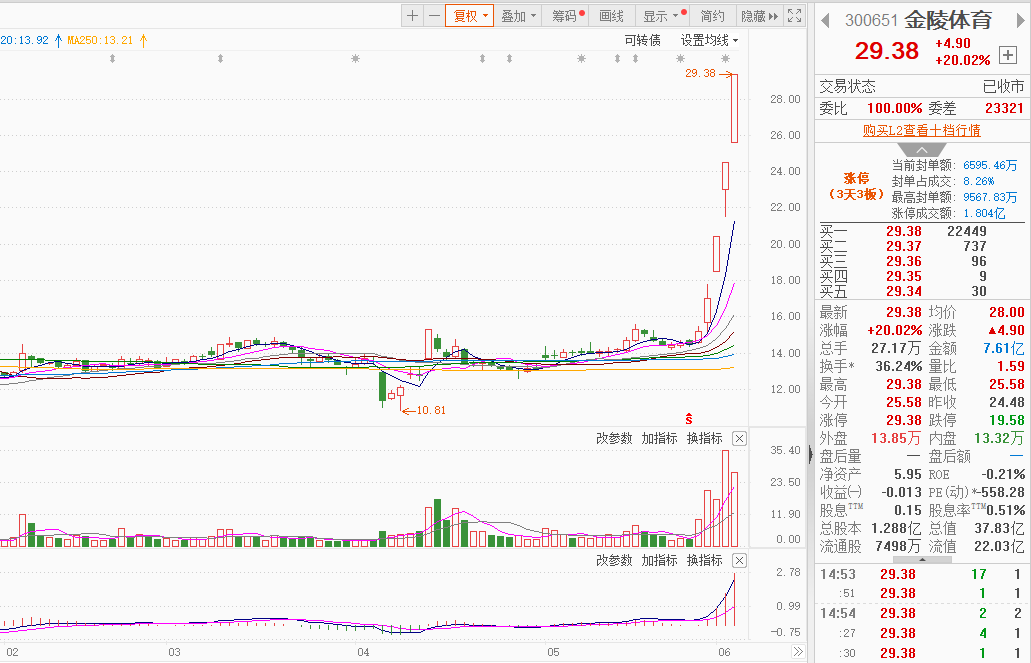Switch to 简约 simplified mode

click(712, 16)
